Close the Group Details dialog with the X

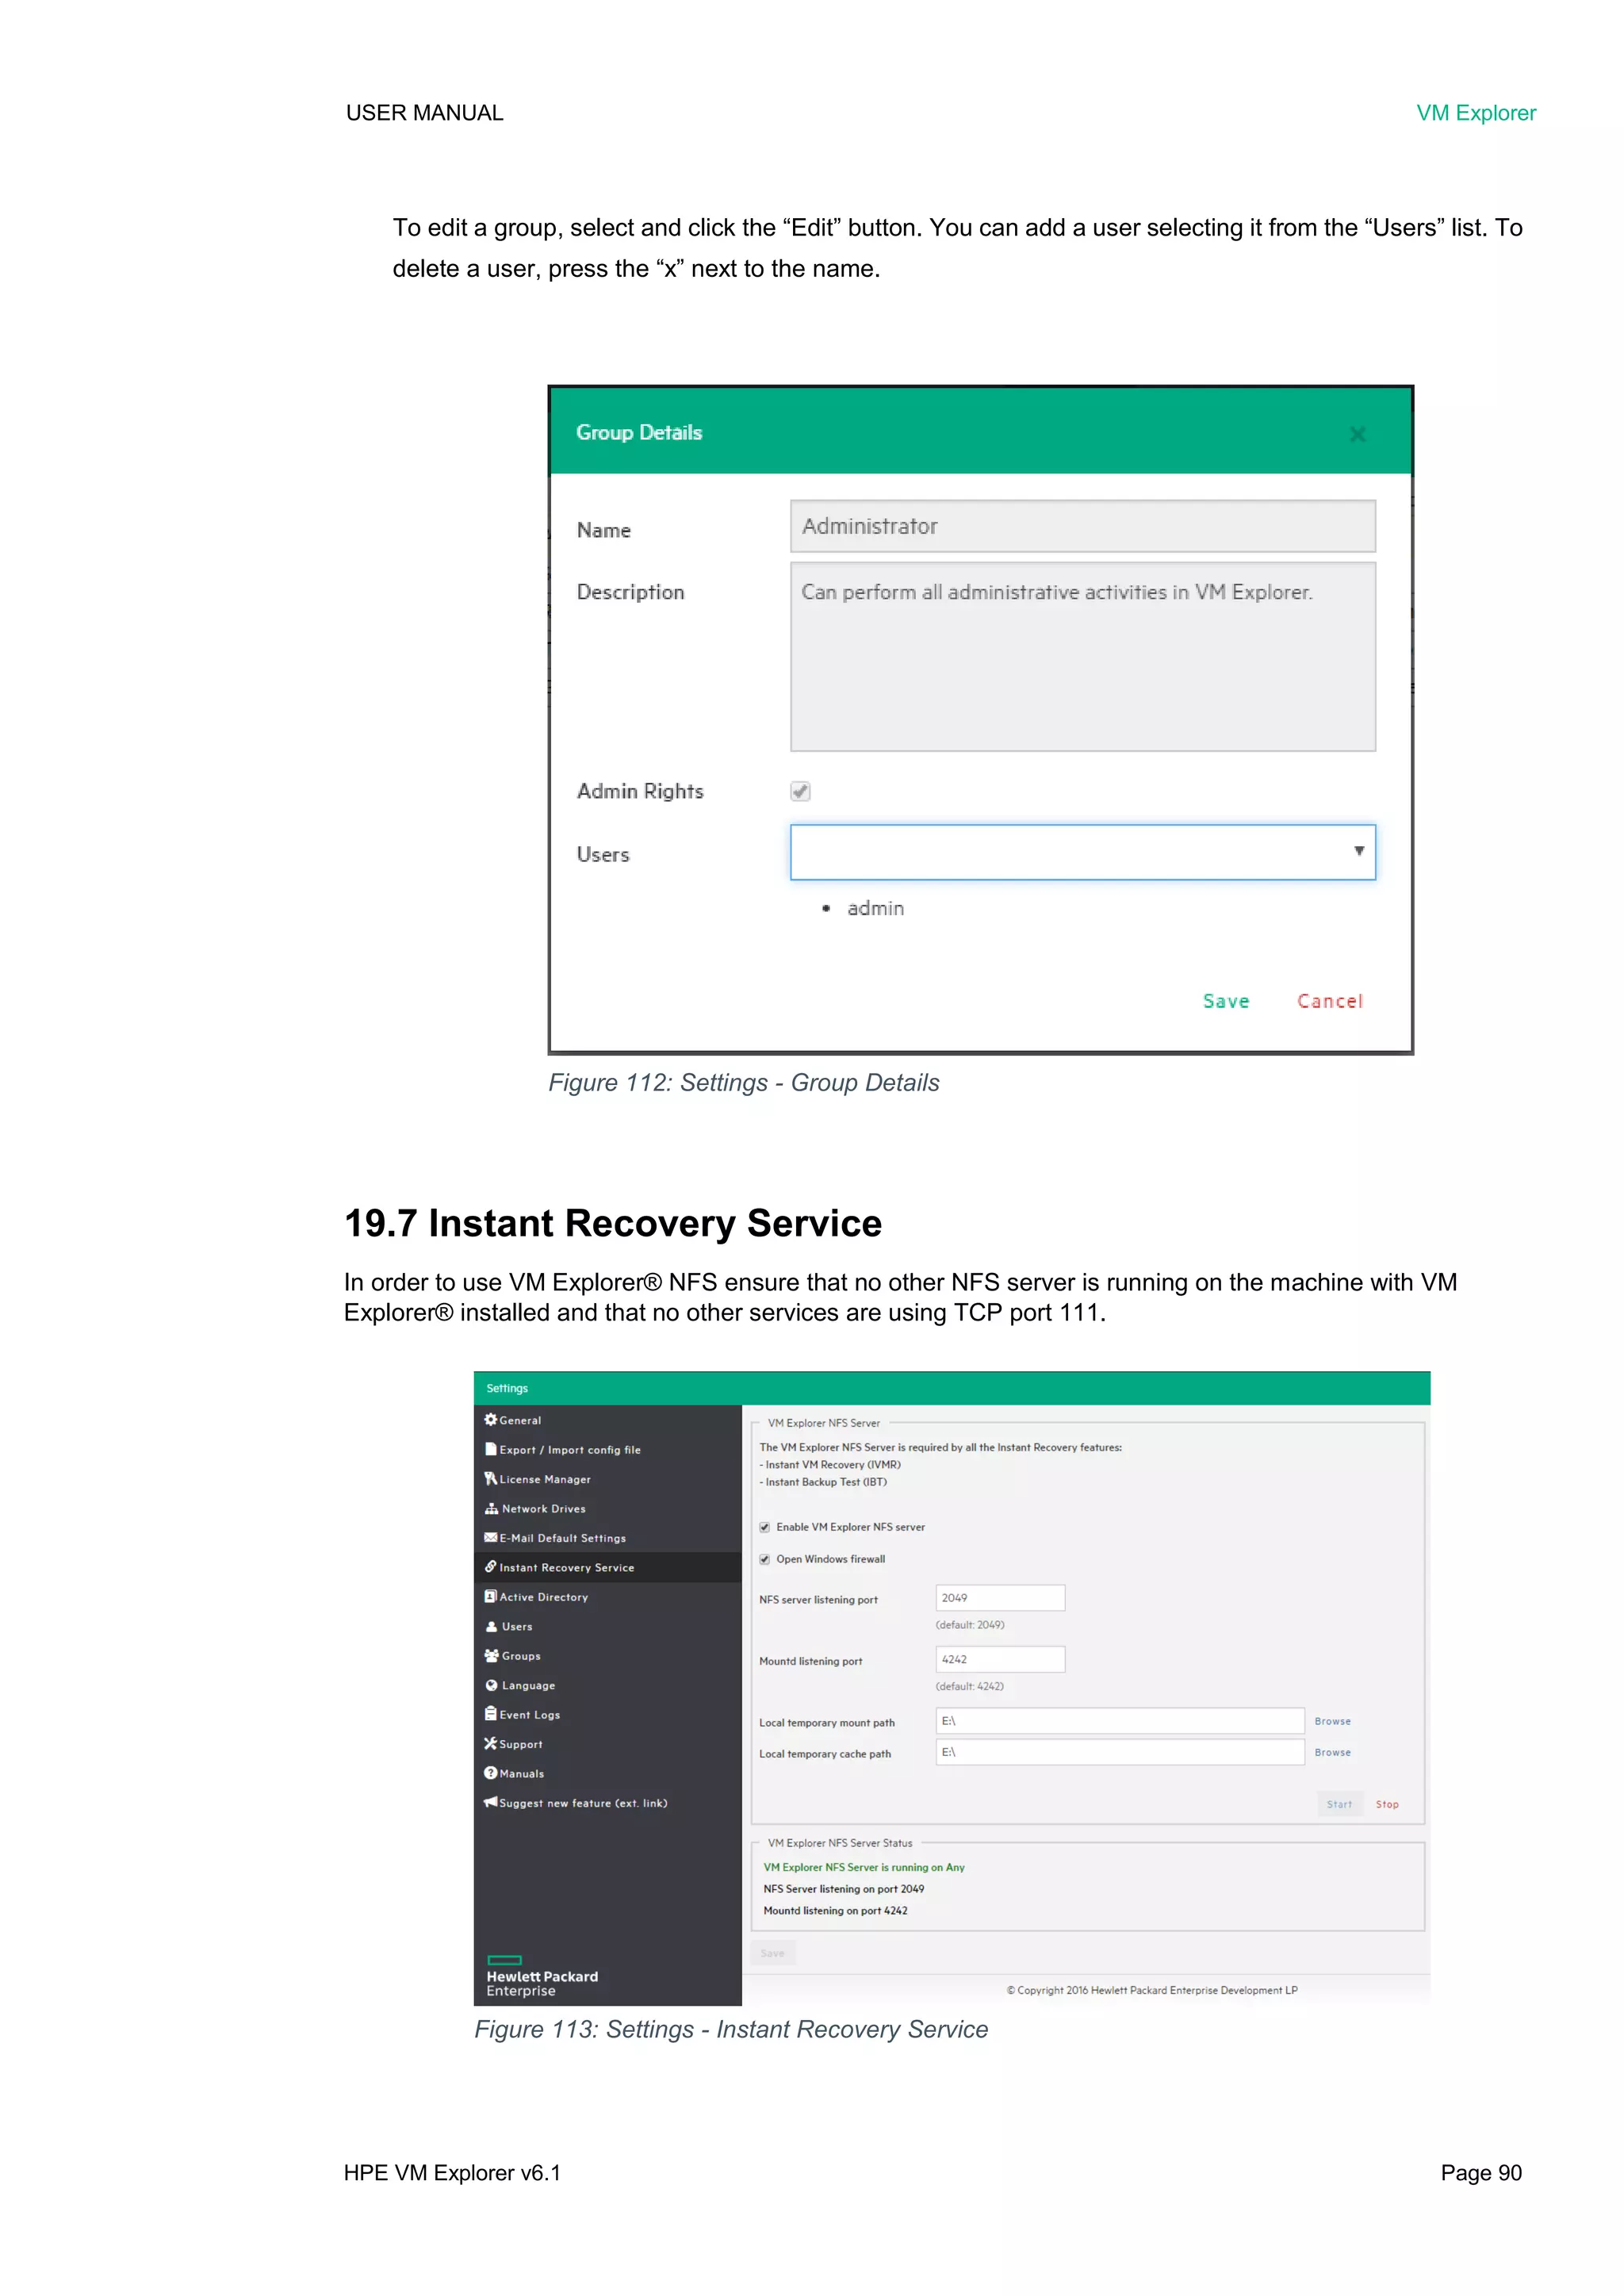pos(1357,434)
